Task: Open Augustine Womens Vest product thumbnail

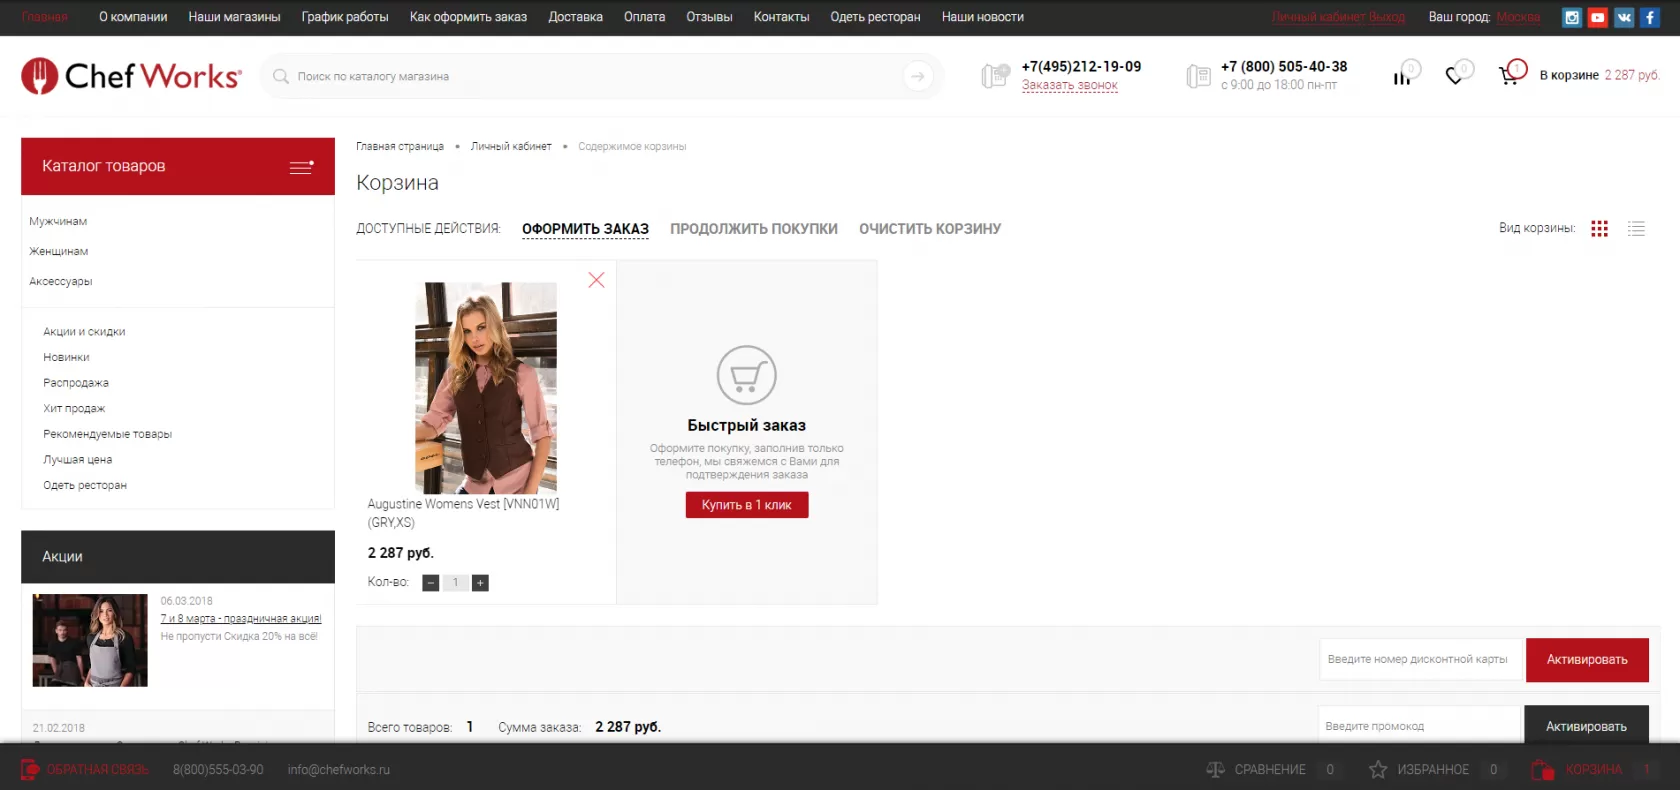Action: [x=486, y=388]
